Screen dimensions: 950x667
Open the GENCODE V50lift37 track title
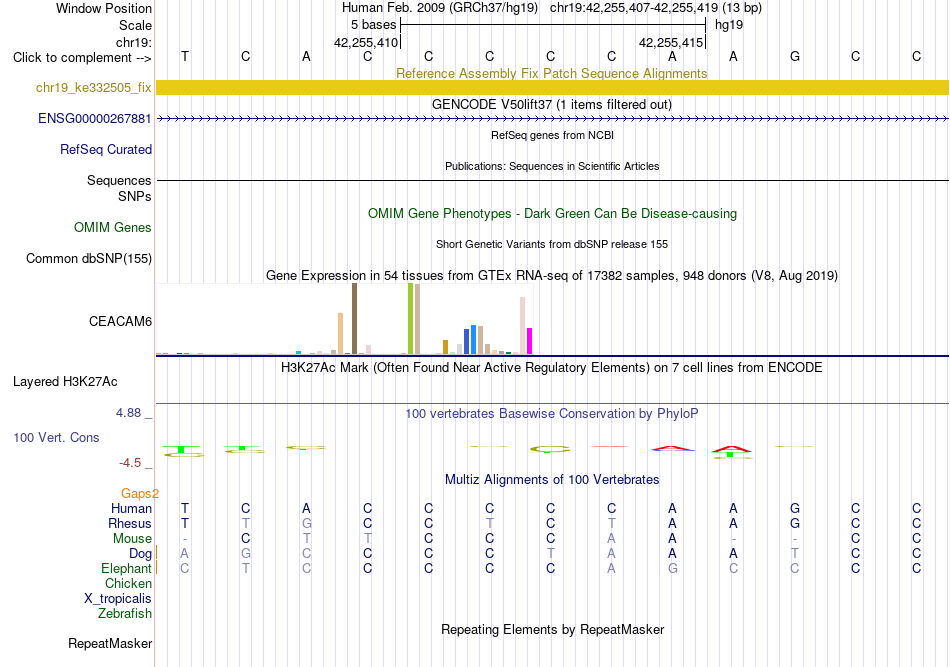pos(552,105)
